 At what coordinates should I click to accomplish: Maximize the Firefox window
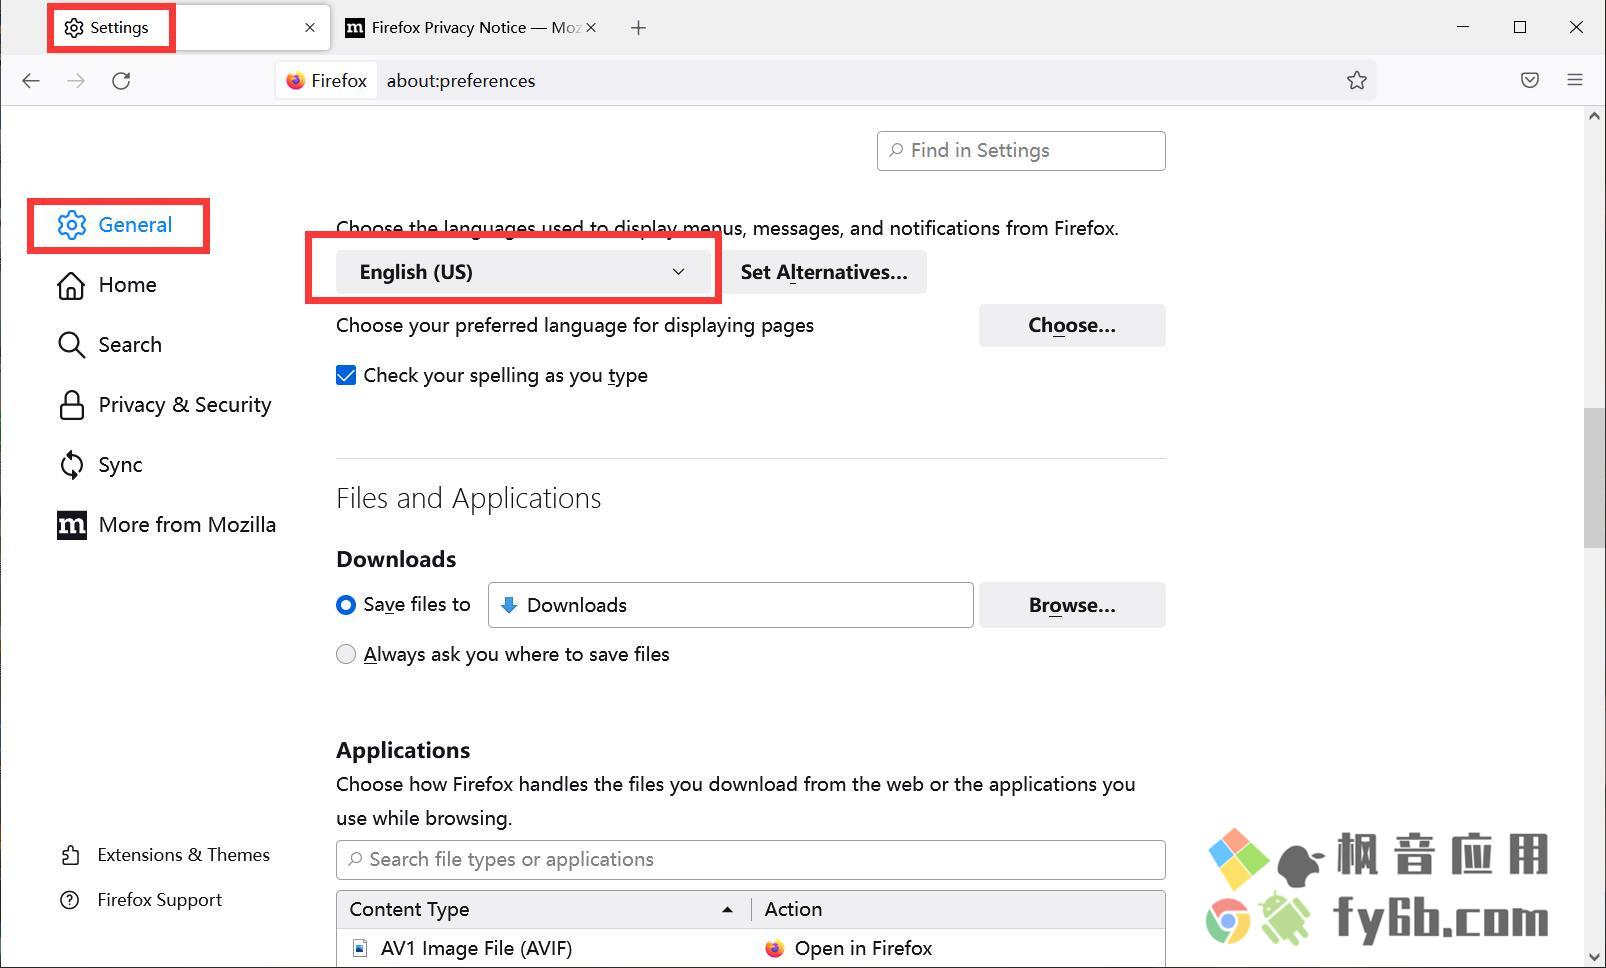[x=1520, y=28]
